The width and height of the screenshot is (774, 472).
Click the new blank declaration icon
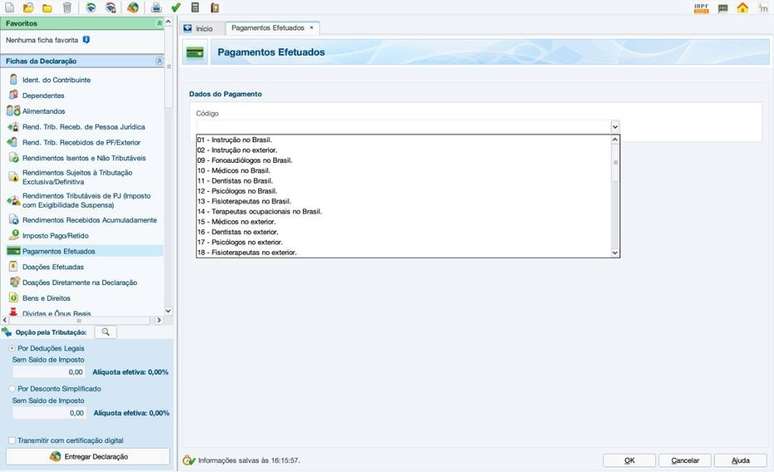point(9,8)
